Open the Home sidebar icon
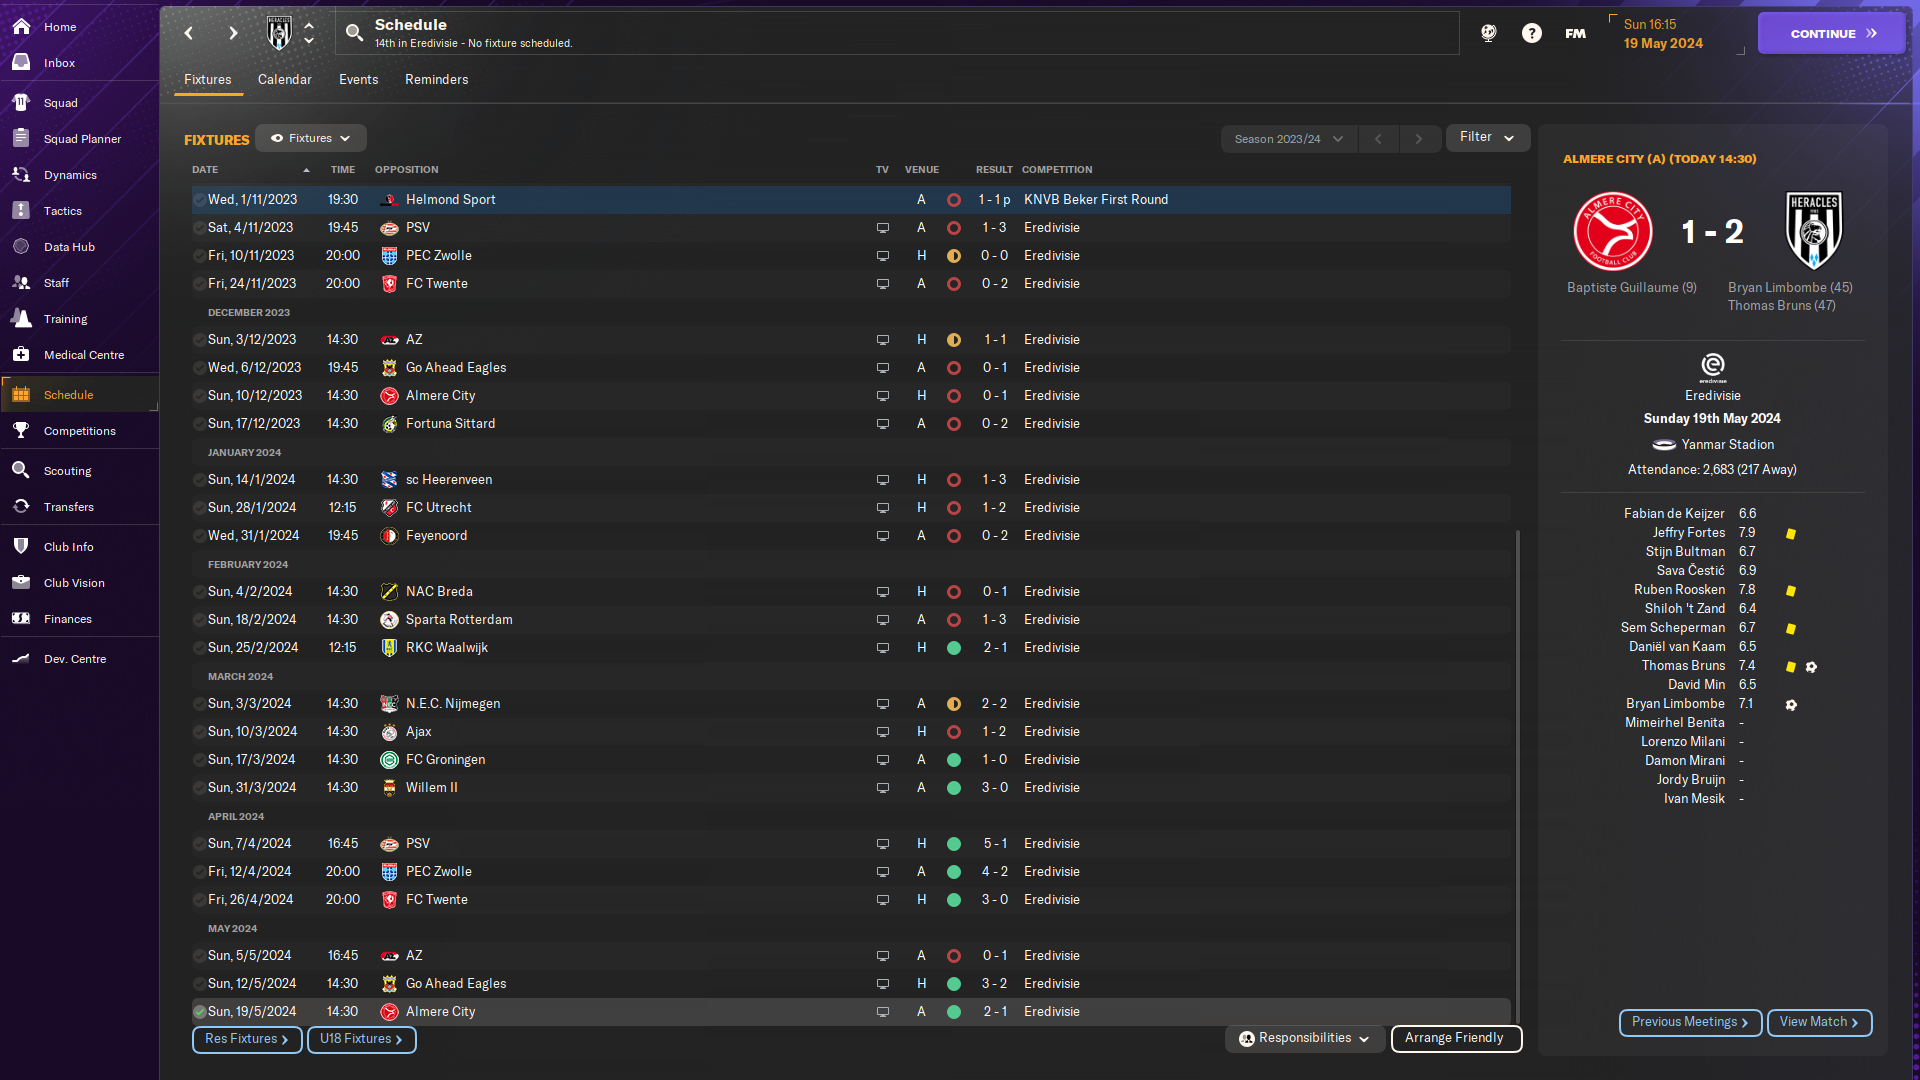The width and height of the screenshot is (1920, 1080). [x=21, y=27]
